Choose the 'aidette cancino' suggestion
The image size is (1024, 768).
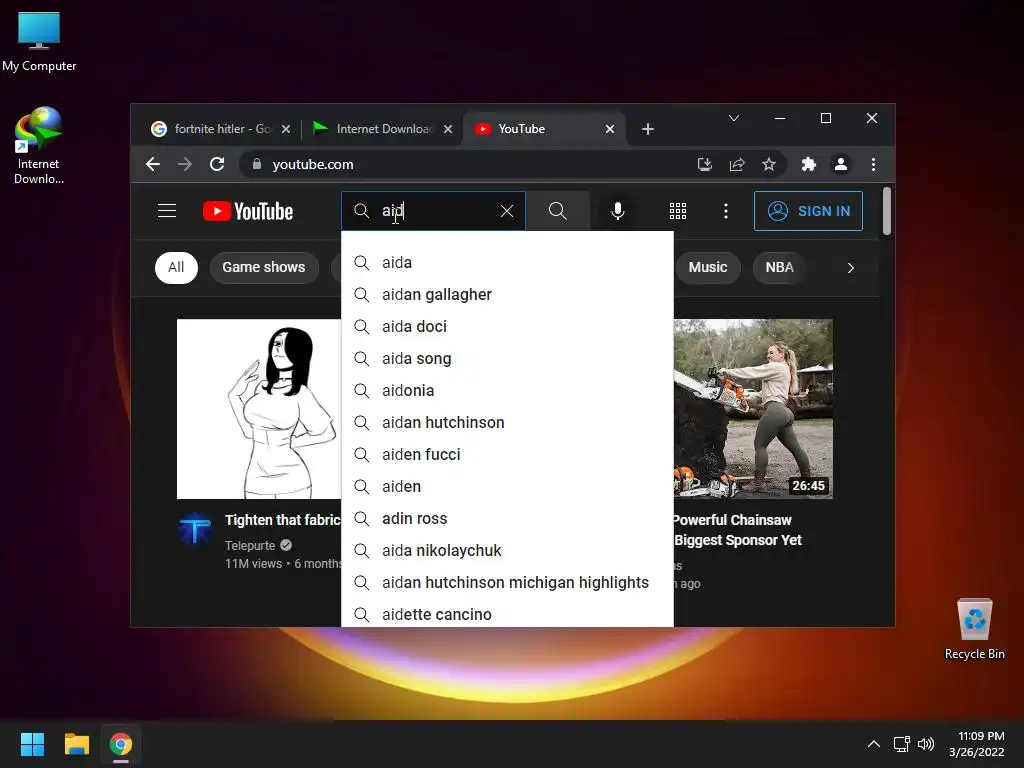click(x=507, y=614)
